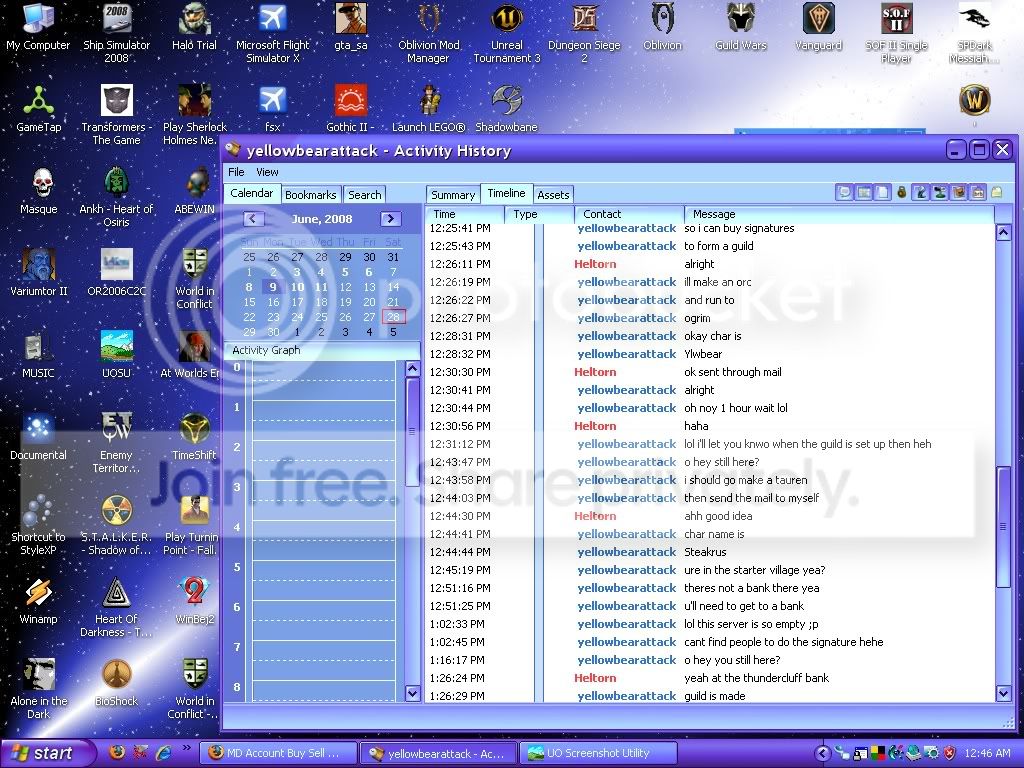
Task: Sort by the Contact column header
Action: click(629, 214)
